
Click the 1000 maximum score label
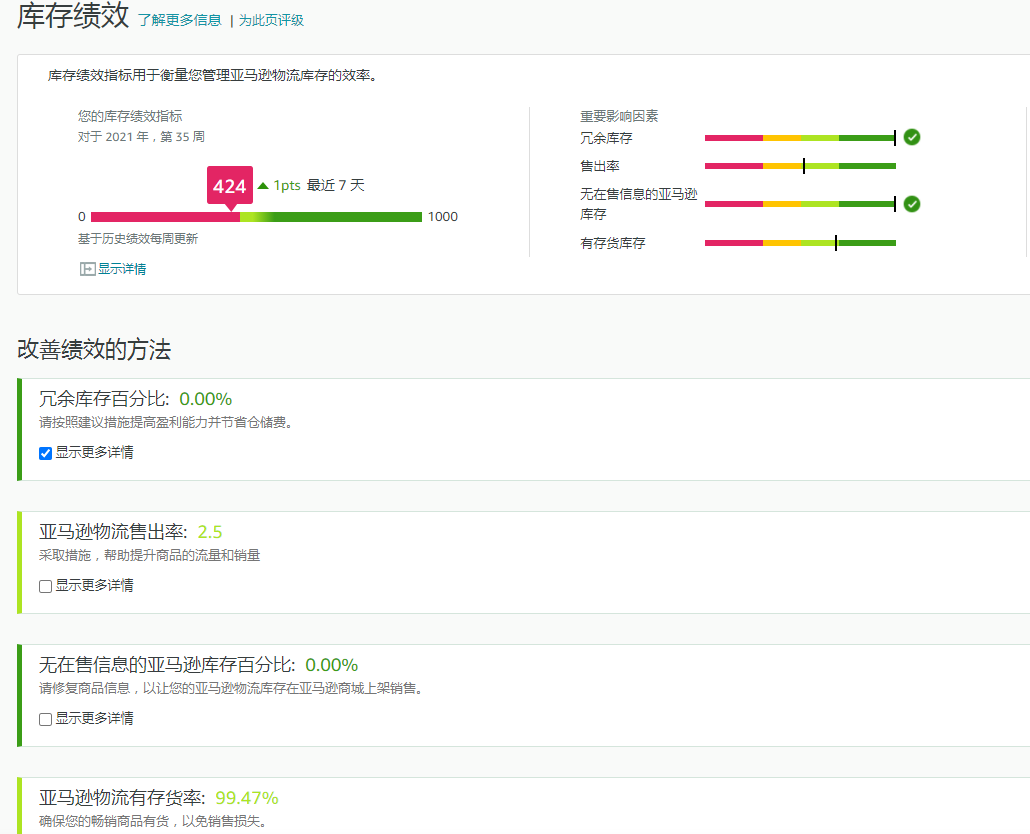443,217
